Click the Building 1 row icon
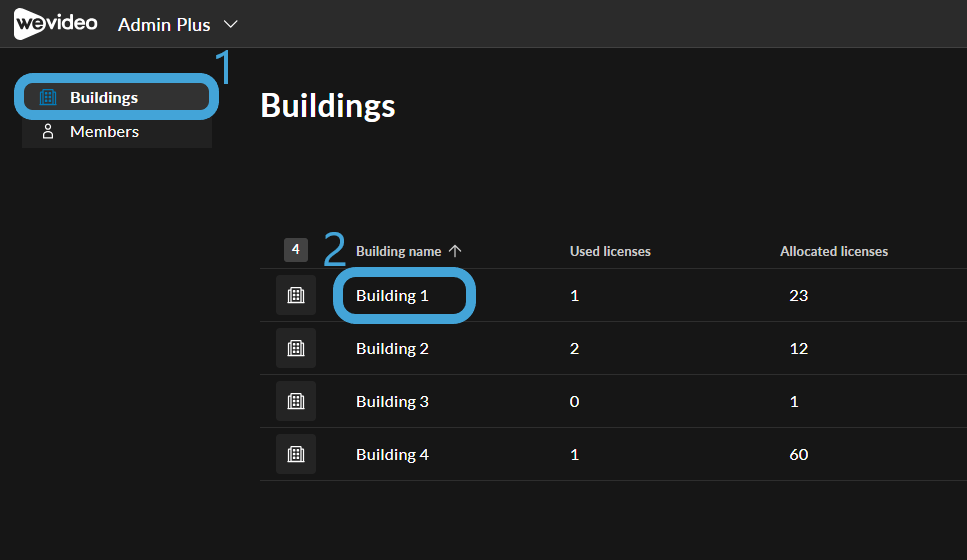The image size is (967, 560). [x=296, y=295]
